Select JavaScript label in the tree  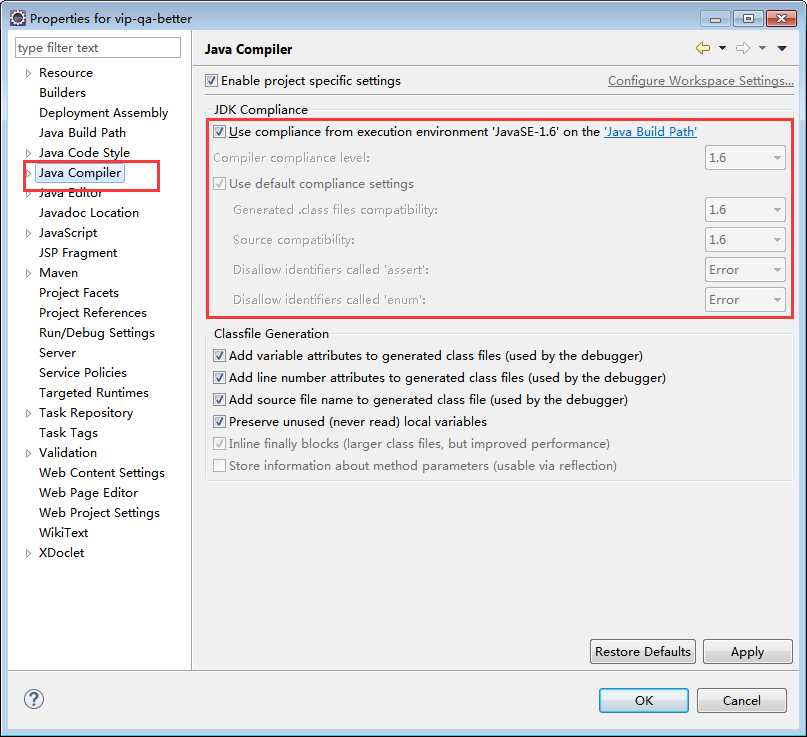tap(68, 233)
